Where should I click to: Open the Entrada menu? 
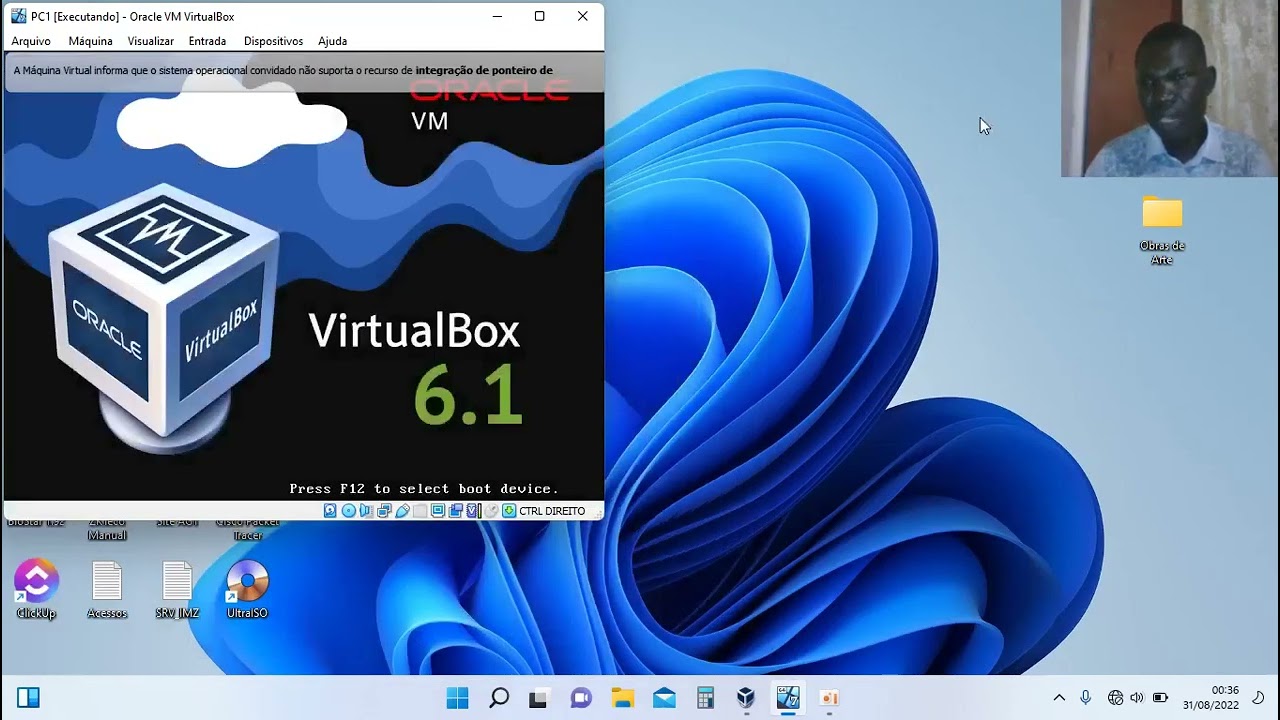[207, 41]
